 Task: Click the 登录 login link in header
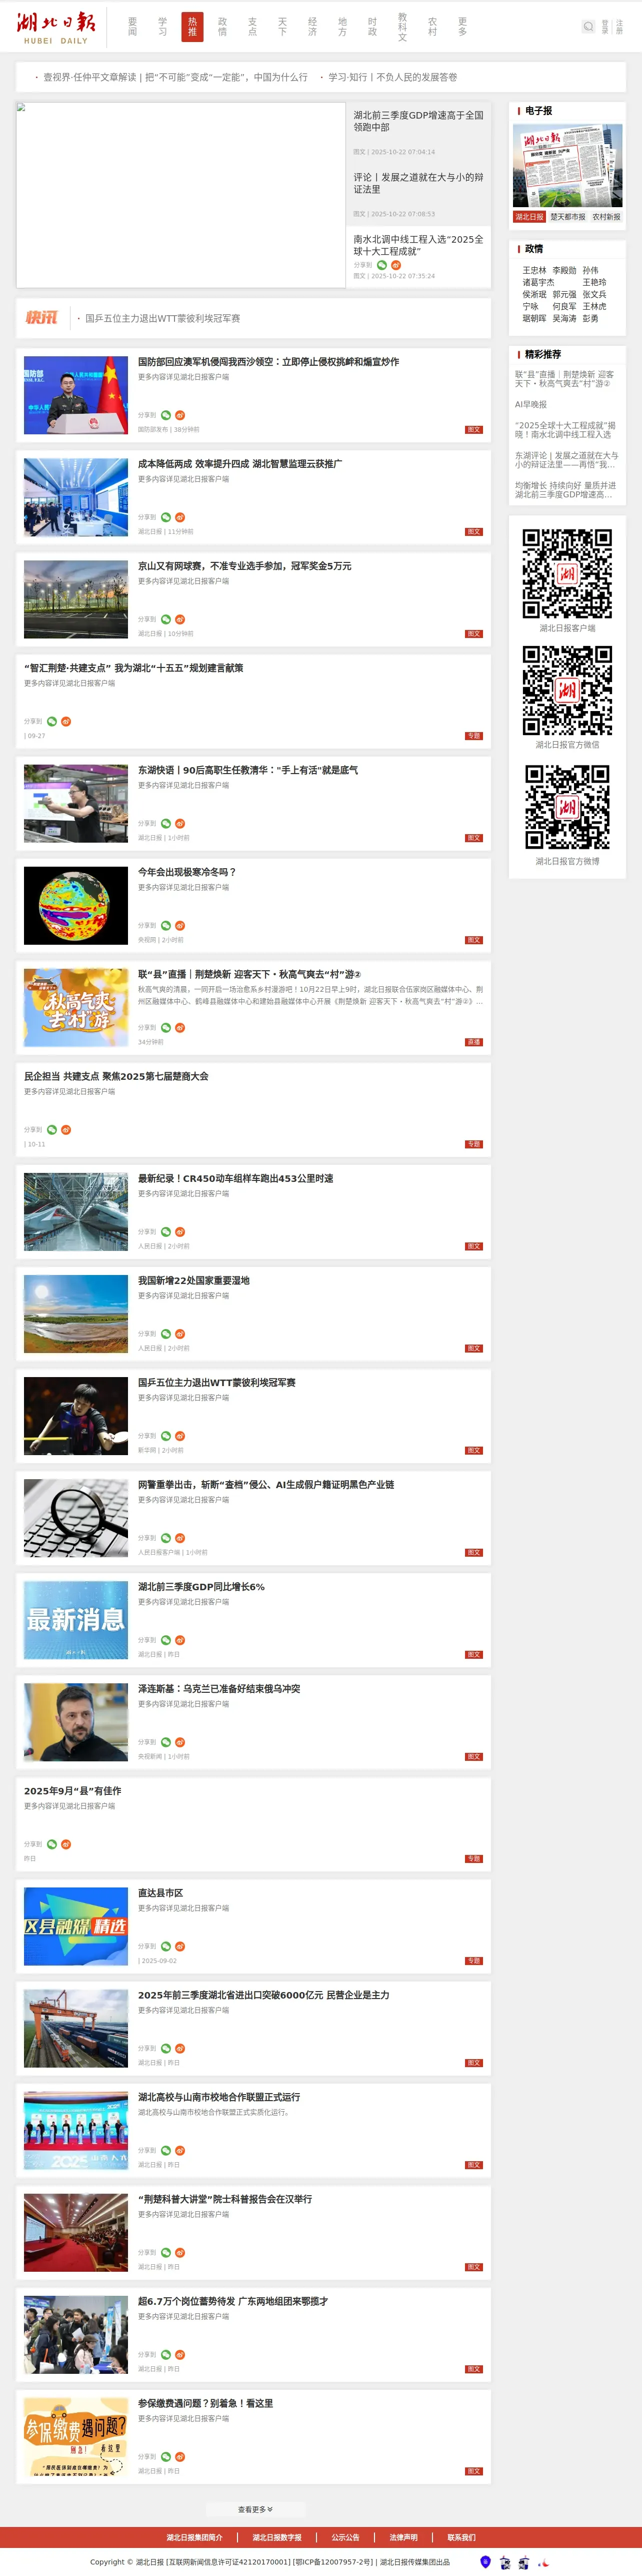(x=605, y=28)
